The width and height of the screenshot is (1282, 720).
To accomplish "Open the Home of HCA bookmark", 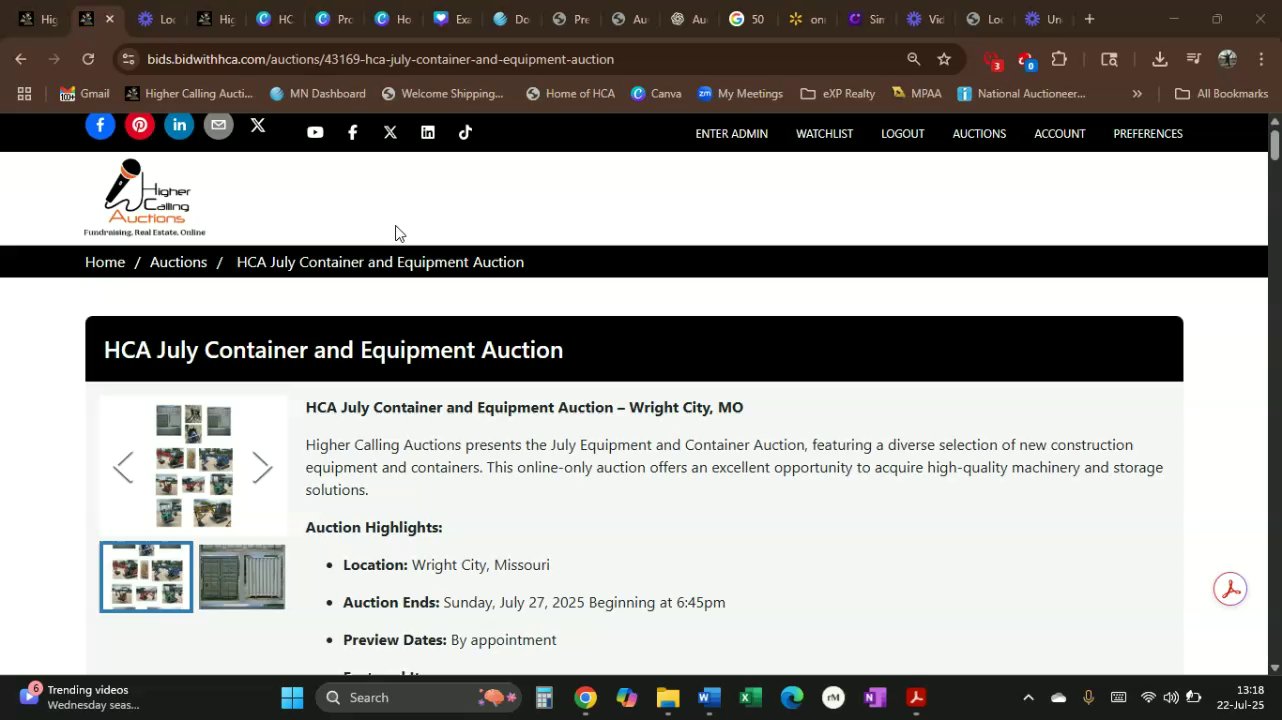I will 571,93.
